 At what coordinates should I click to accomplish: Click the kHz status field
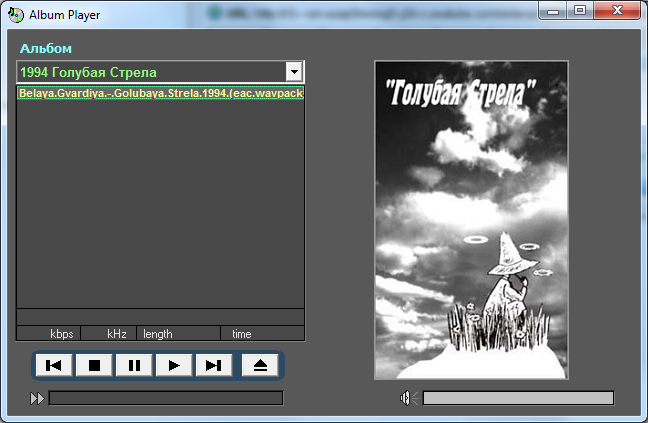(x=109, y=333)
